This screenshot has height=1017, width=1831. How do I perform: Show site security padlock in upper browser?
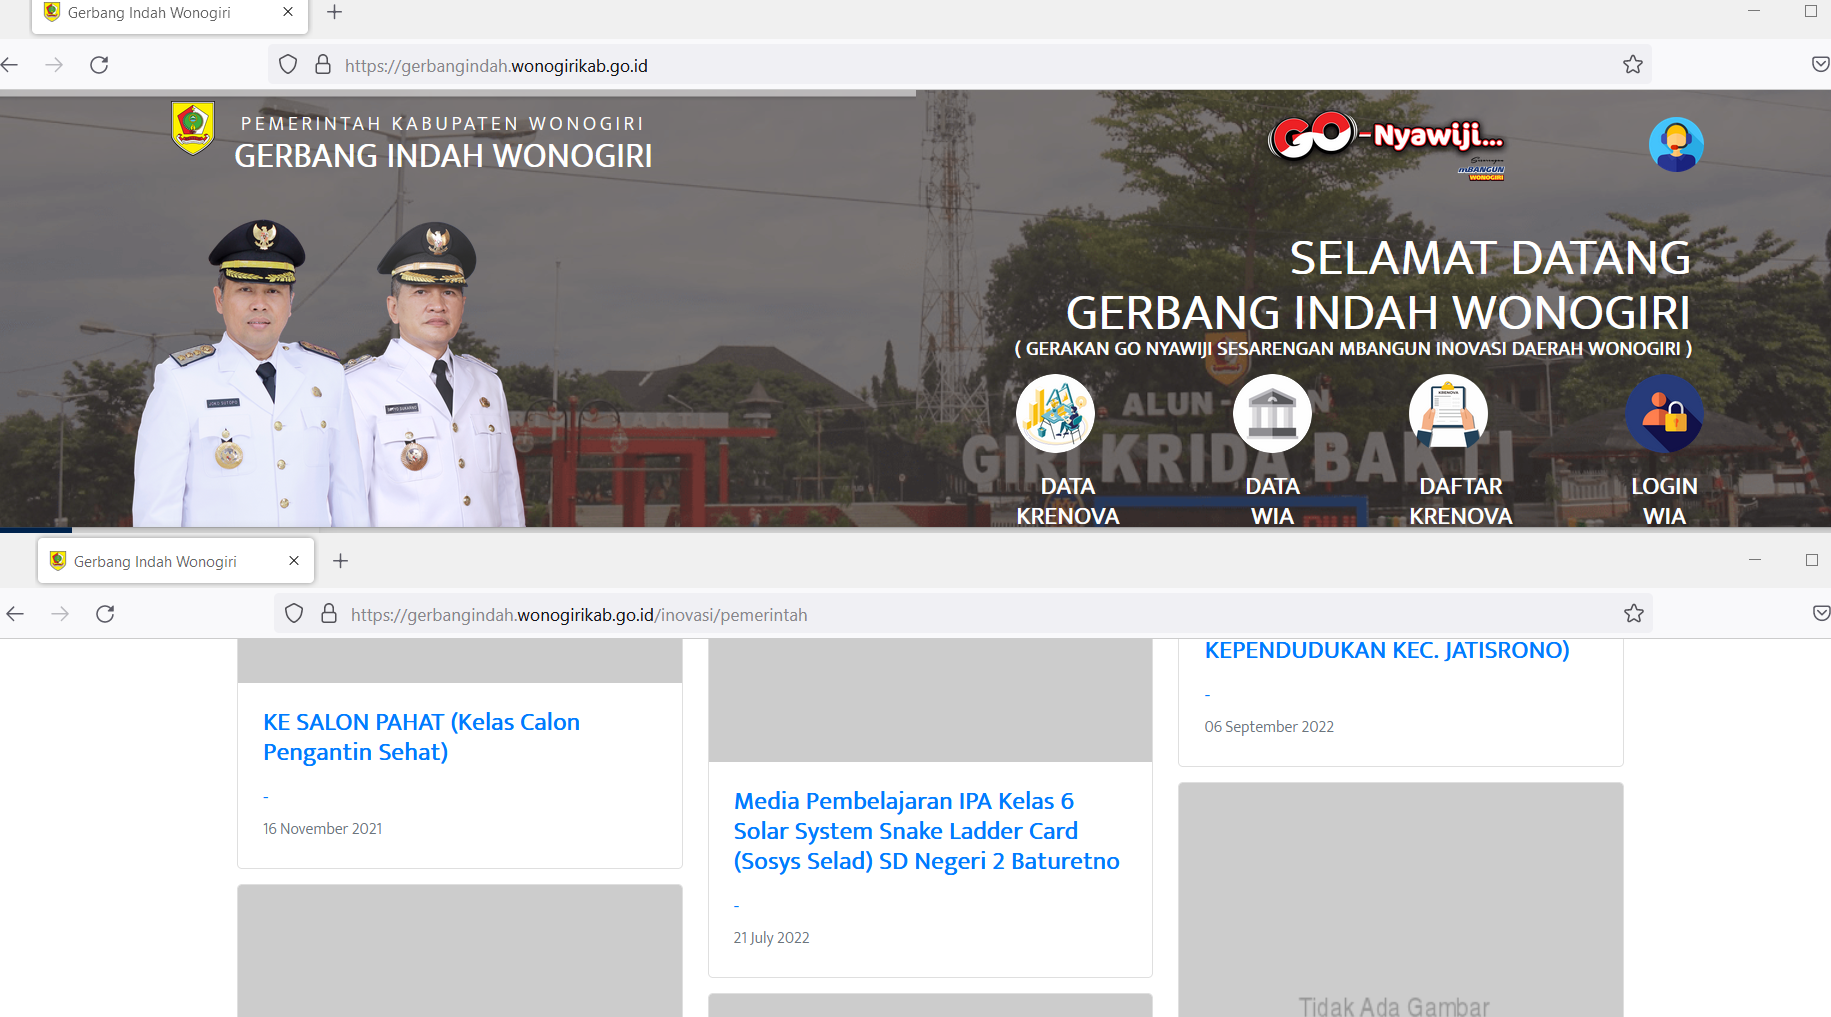[x=323, y=65]
